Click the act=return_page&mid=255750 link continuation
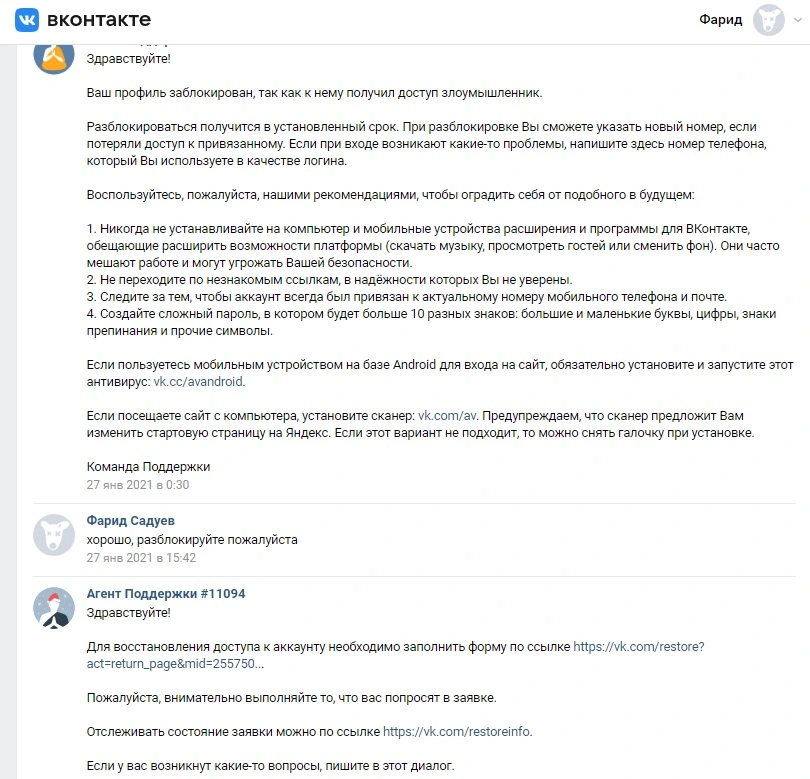The height and width of the screenshot is (779, 810). (175, 664)
